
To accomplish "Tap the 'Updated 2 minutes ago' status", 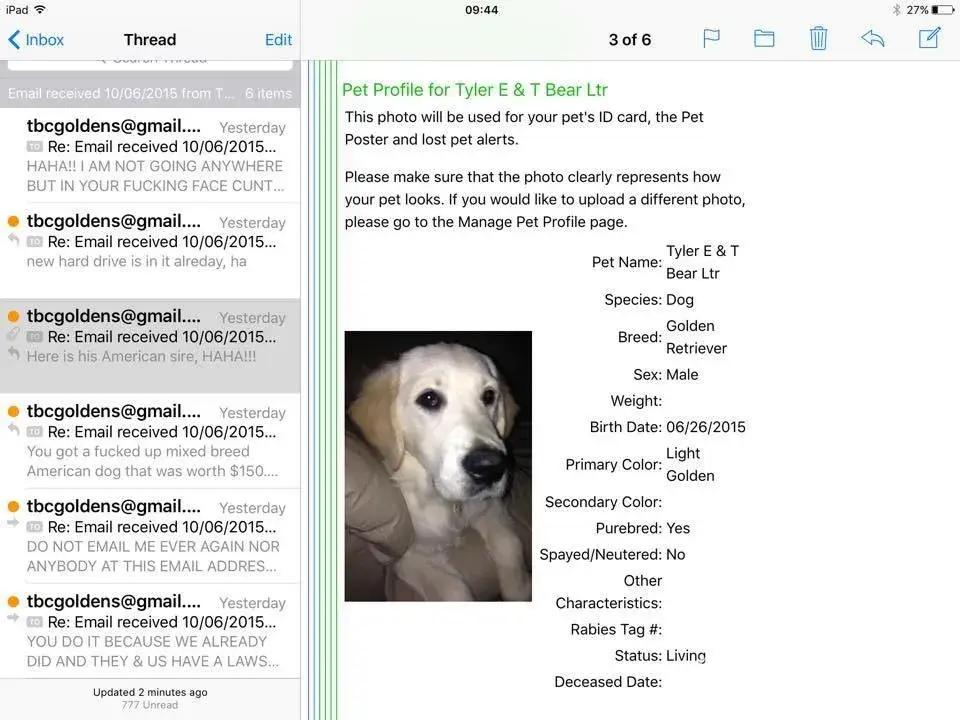I will [x=150, y=692].
